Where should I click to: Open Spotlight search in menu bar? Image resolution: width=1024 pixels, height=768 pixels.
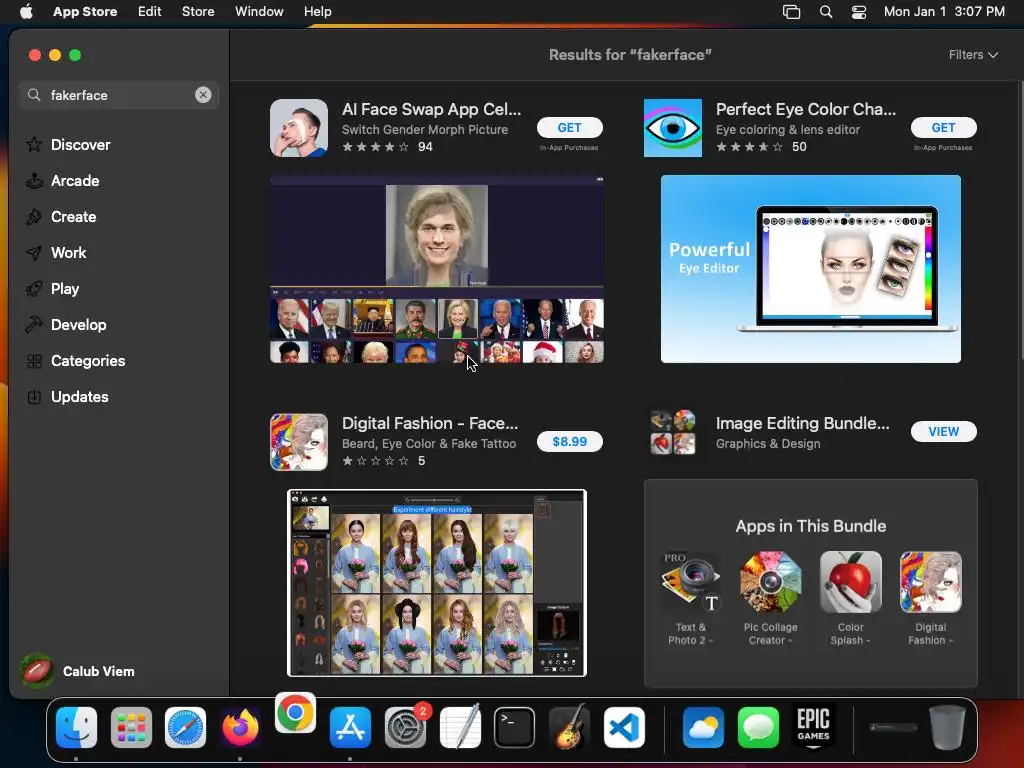825,11
